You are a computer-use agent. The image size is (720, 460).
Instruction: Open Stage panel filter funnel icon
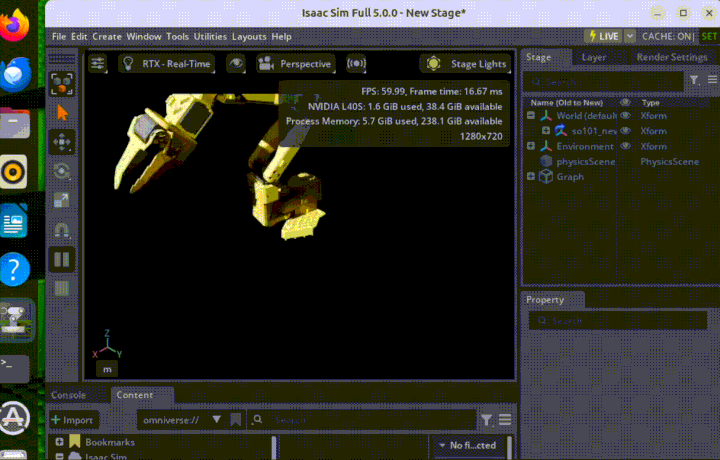693,80
